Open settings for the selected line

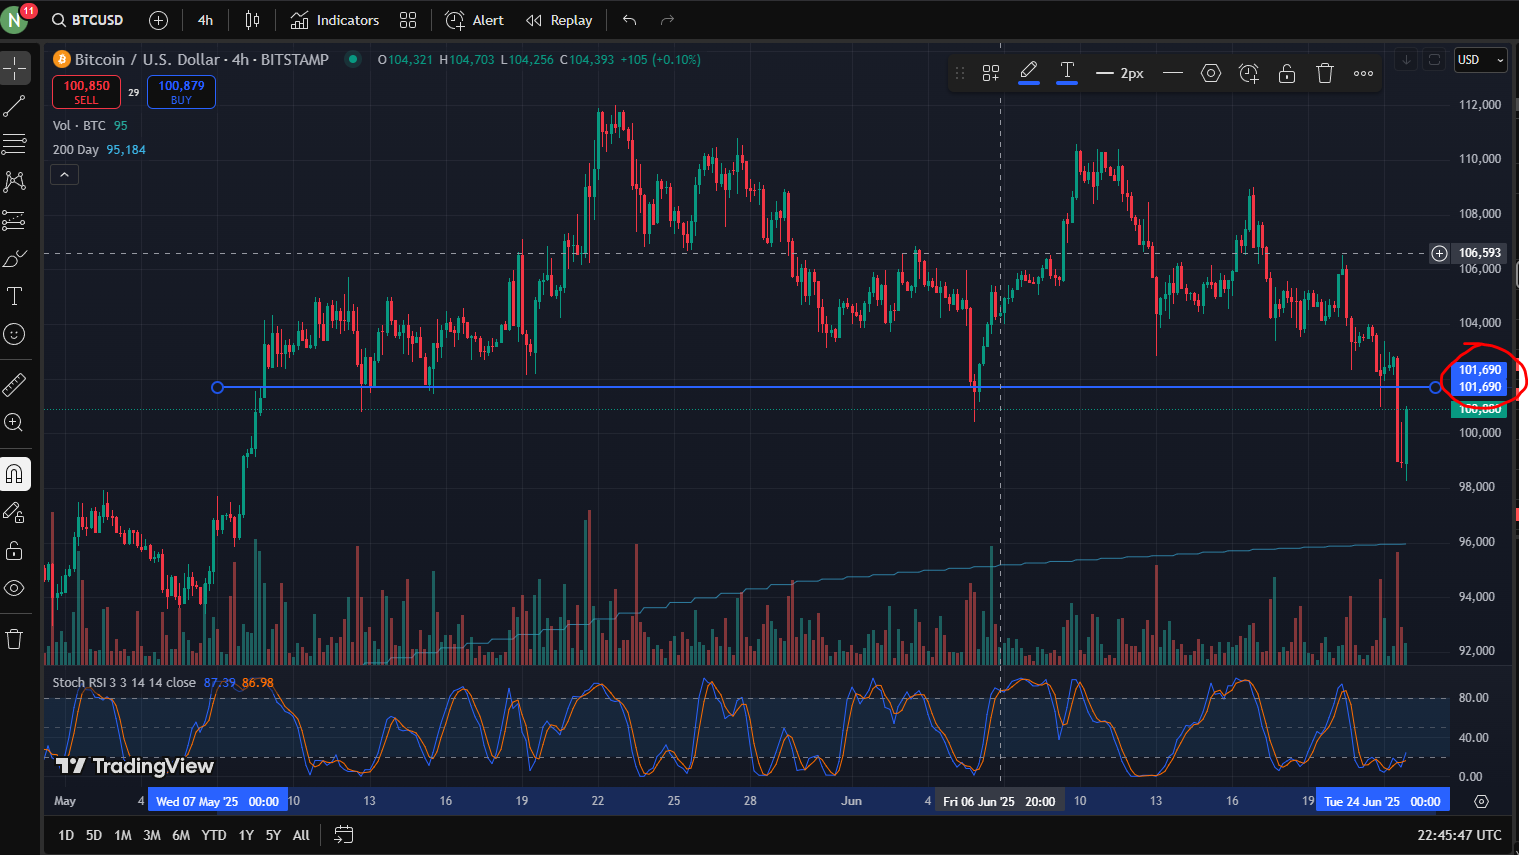point(1211,73)
